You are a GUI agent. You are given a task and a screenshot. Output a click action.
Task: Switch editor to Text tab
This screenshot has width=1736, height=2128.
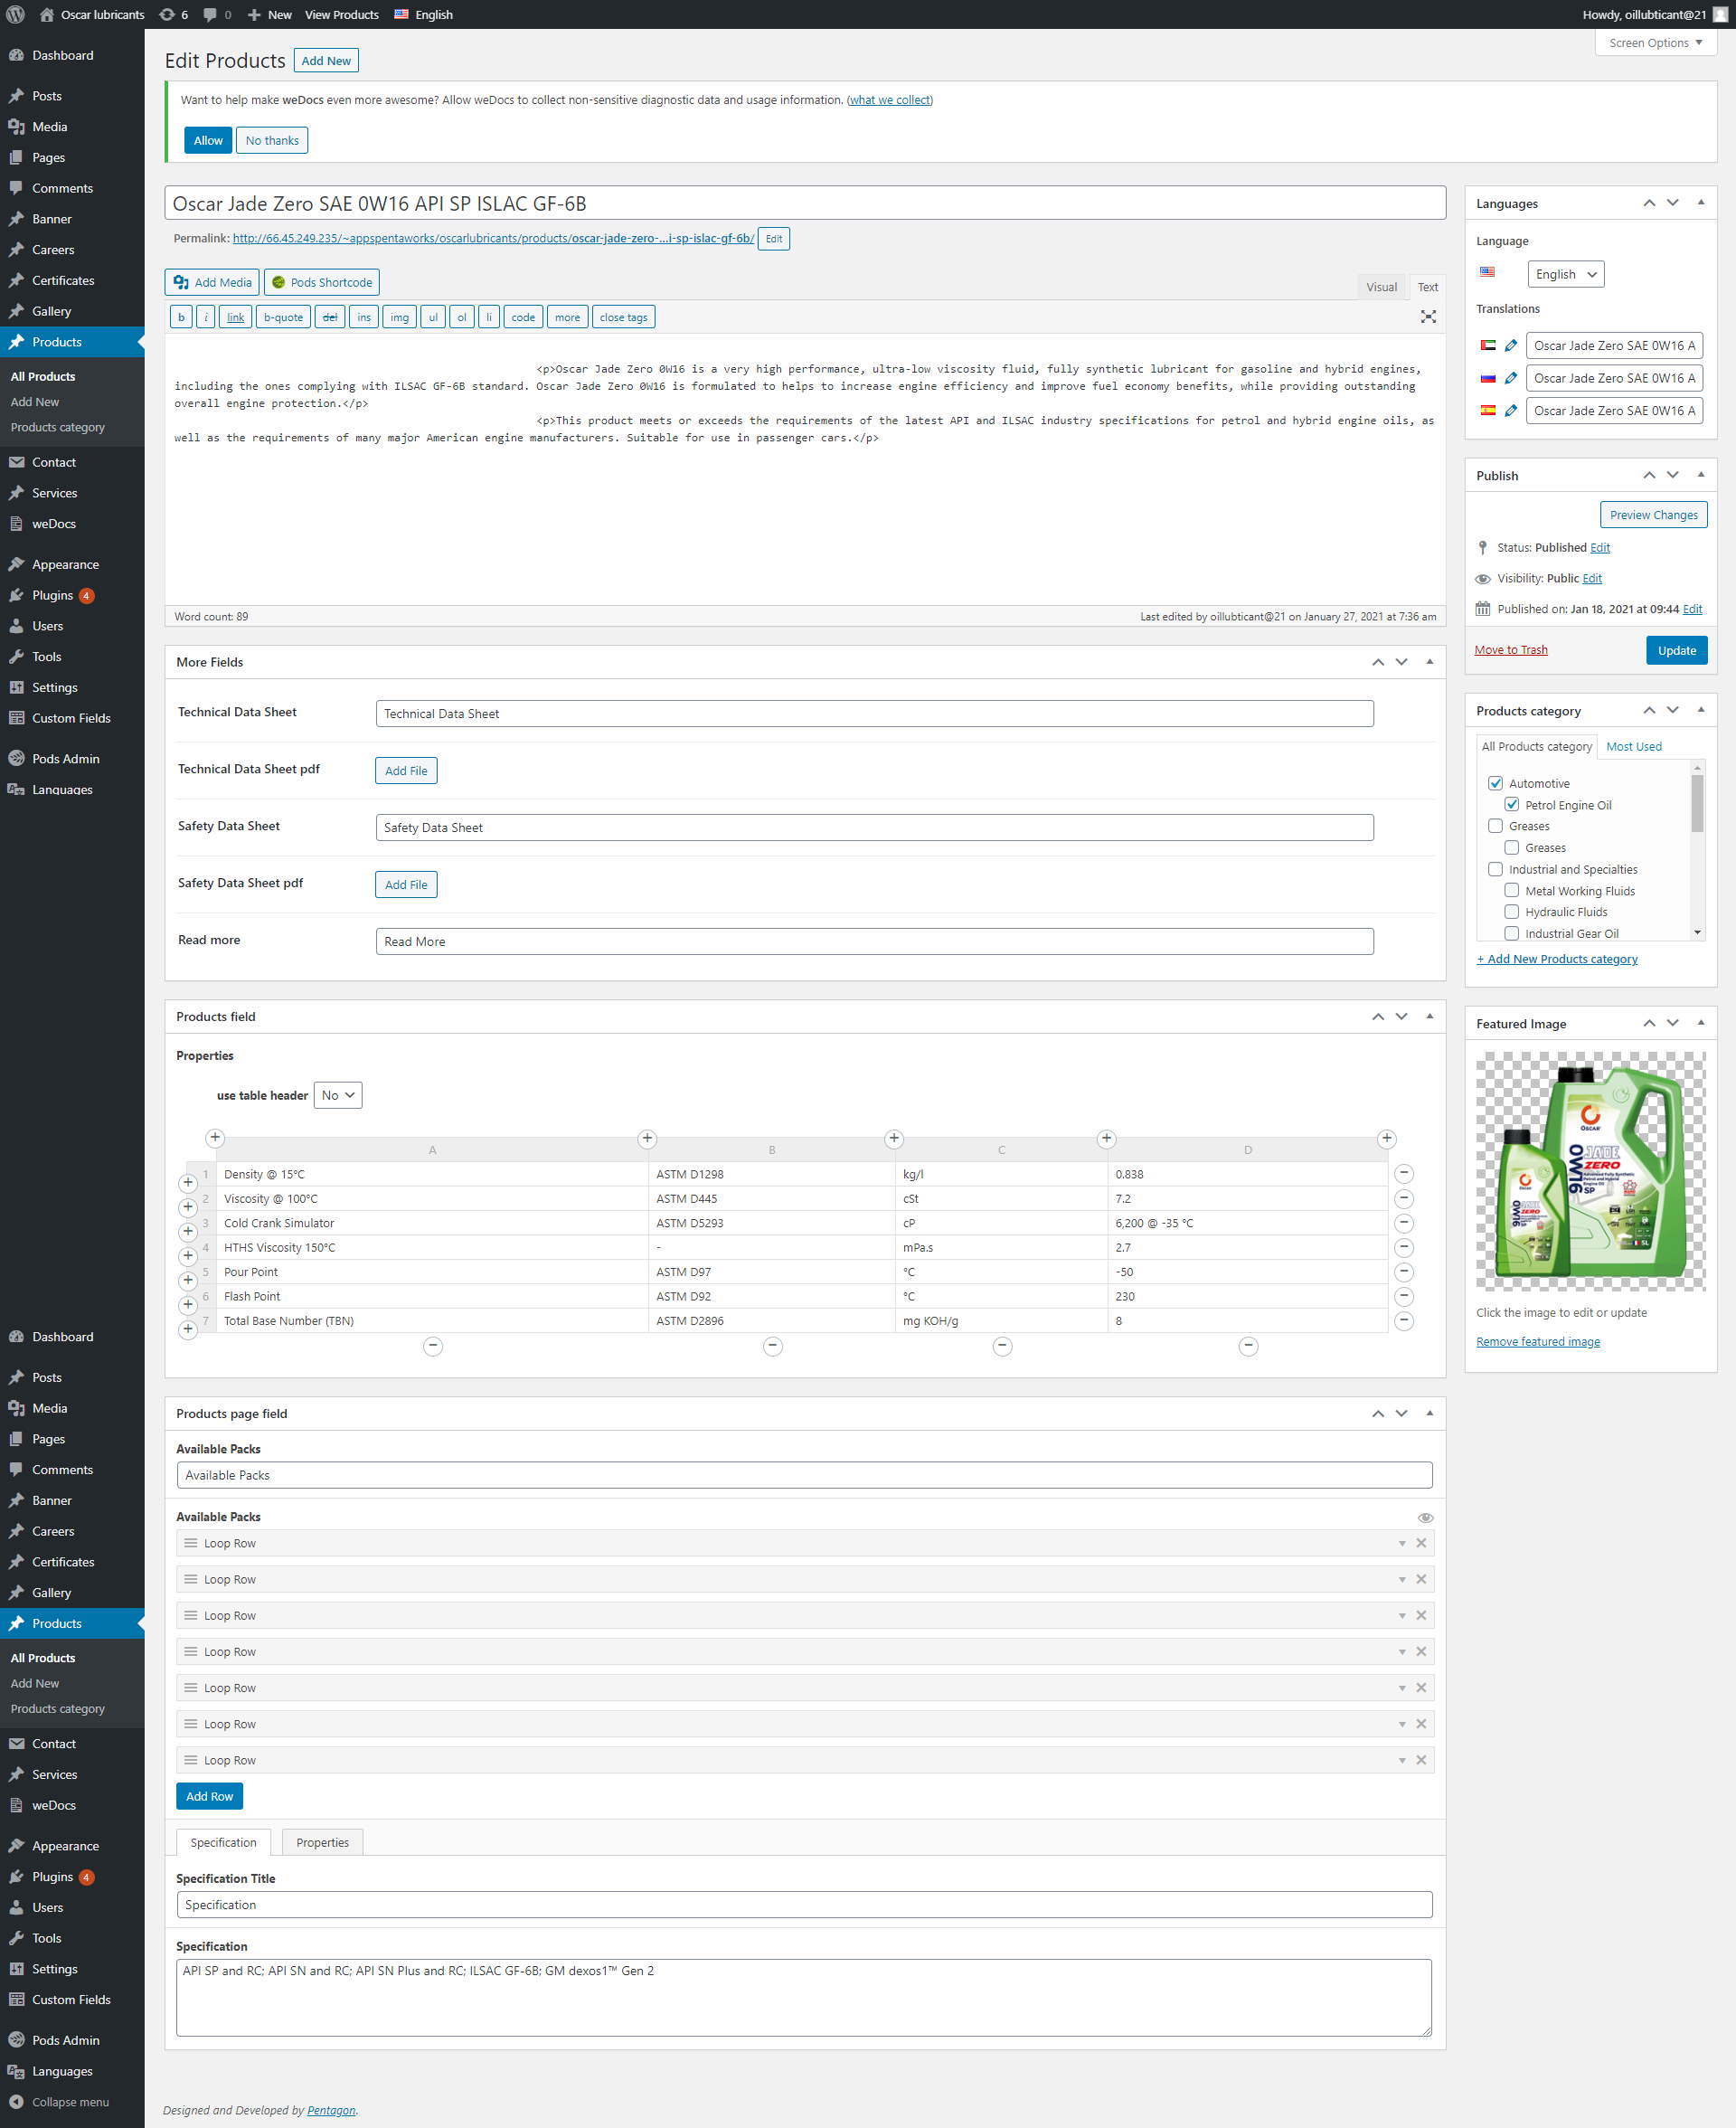(x=1427, y=287)
